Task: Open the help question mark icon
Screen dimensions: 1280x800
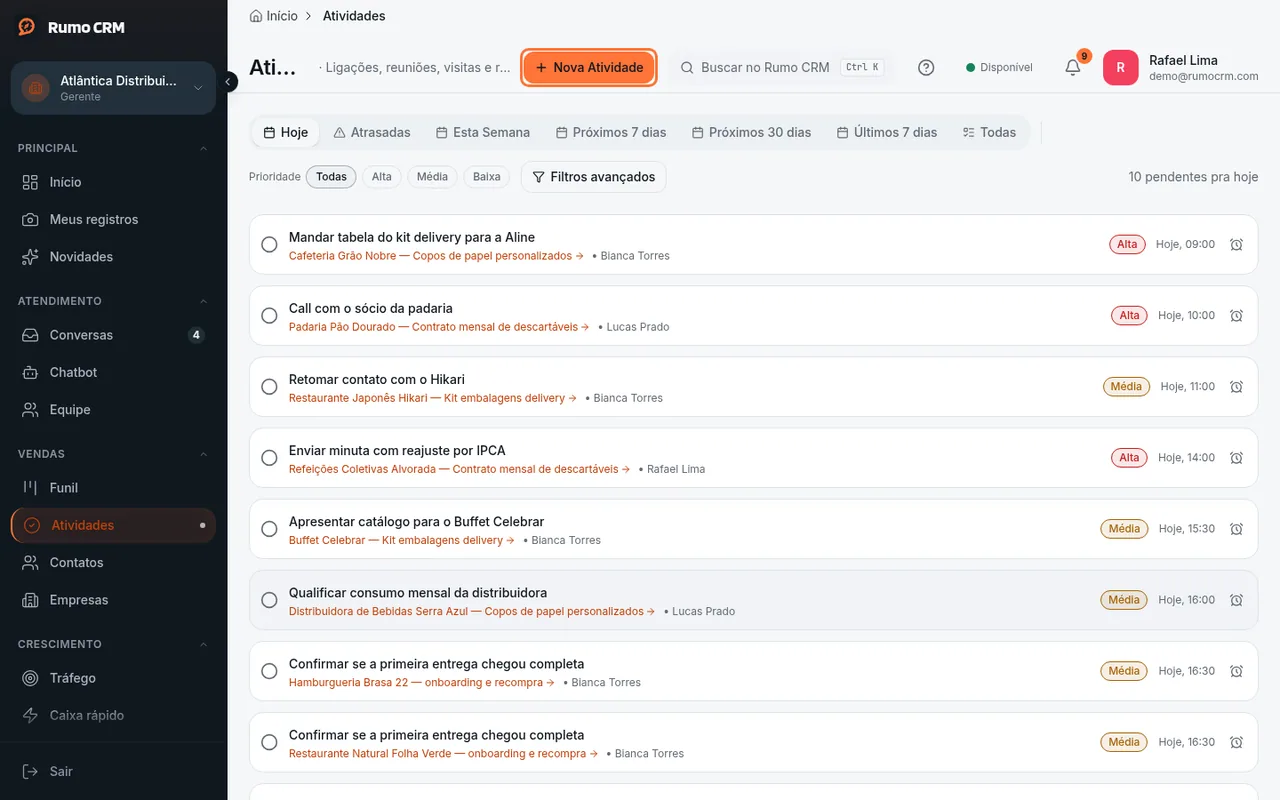Action: tap(926, 68)
